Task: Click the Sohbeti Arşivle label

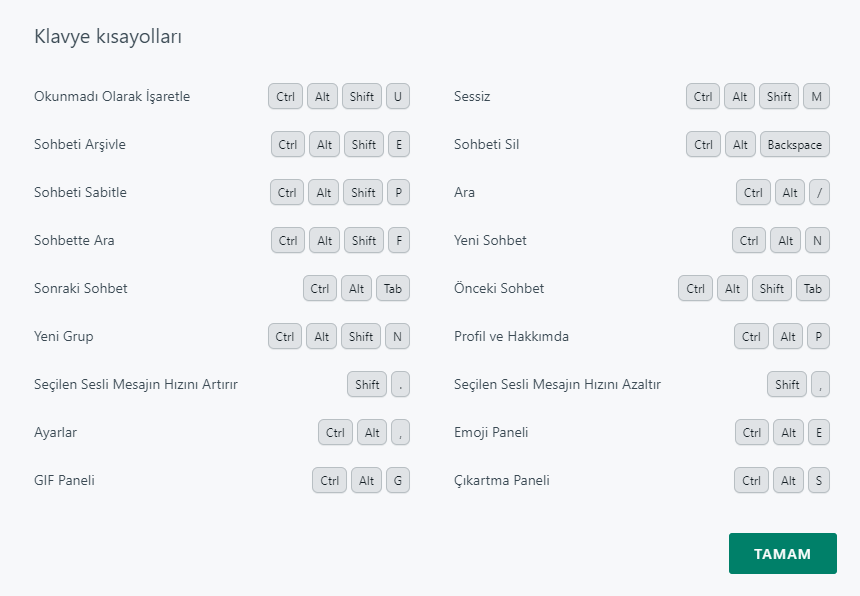Action: pos(80,145)
